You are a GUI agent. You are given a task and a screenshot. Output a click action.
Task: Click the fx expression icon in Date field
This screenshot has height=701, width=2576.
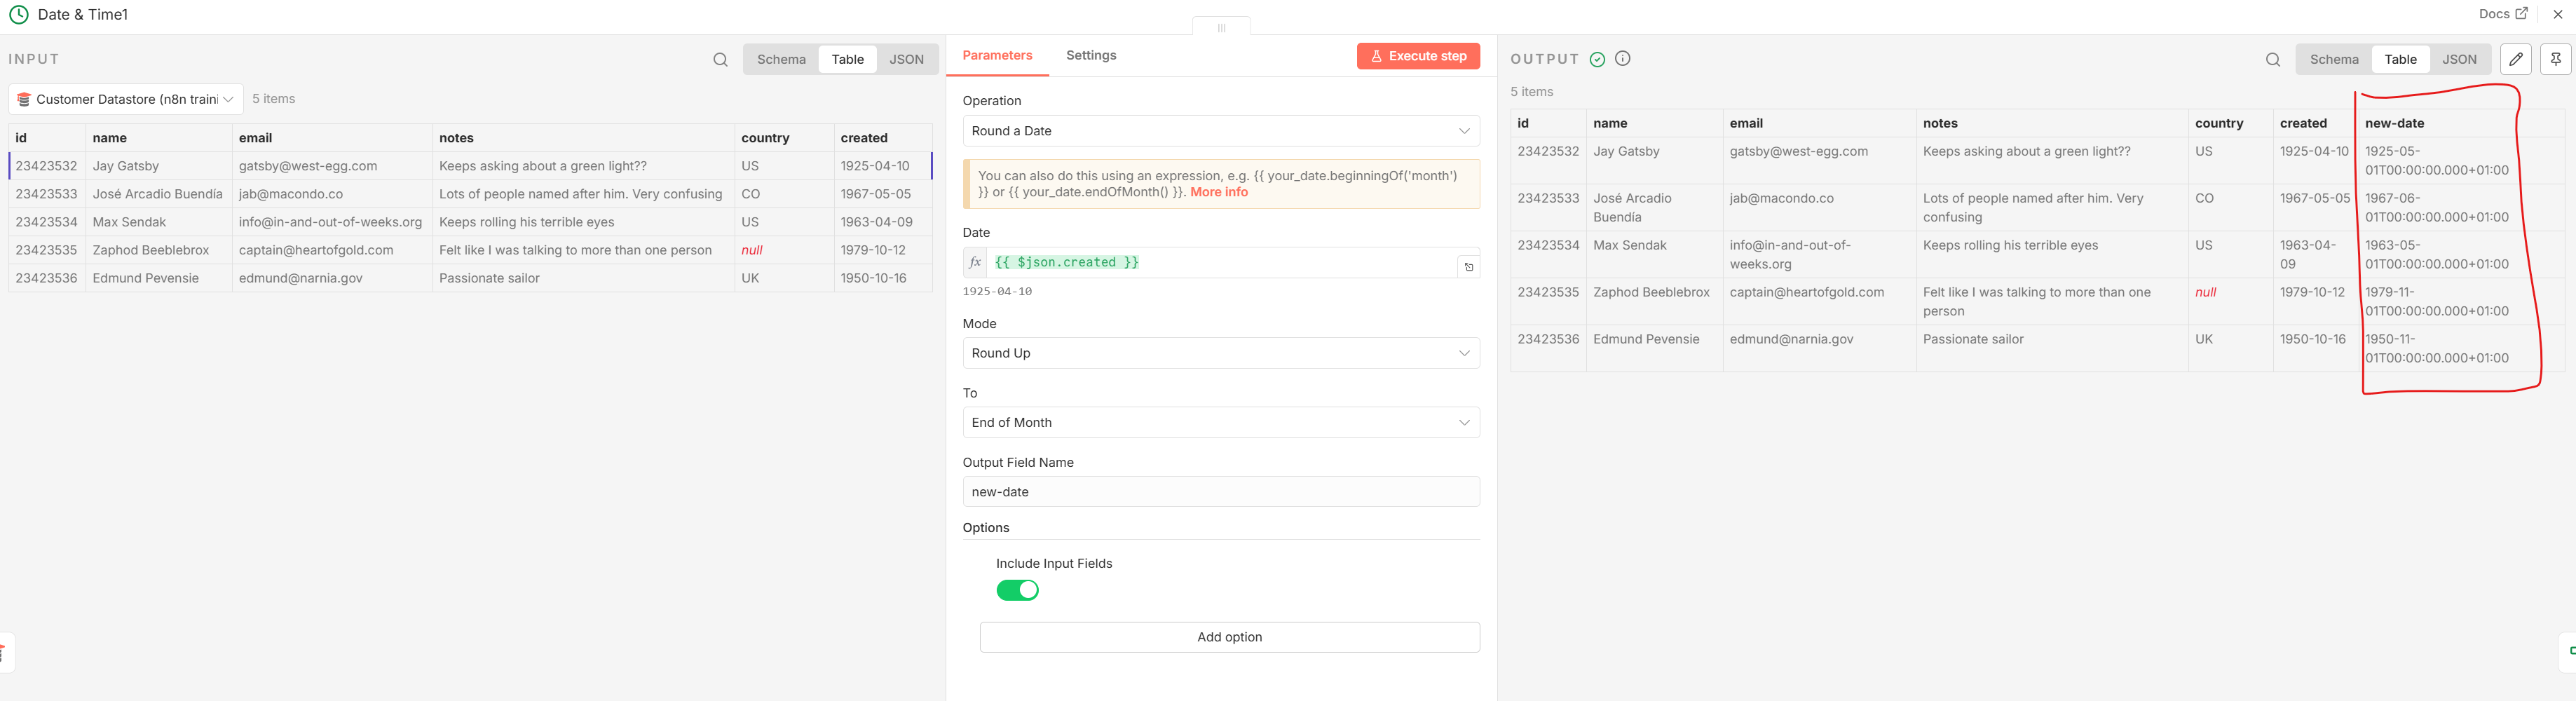tap(975, 263)
